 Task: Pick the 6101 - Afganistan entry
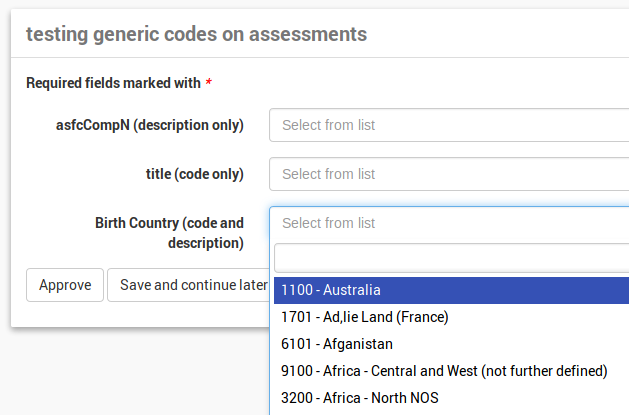[336, 344]
